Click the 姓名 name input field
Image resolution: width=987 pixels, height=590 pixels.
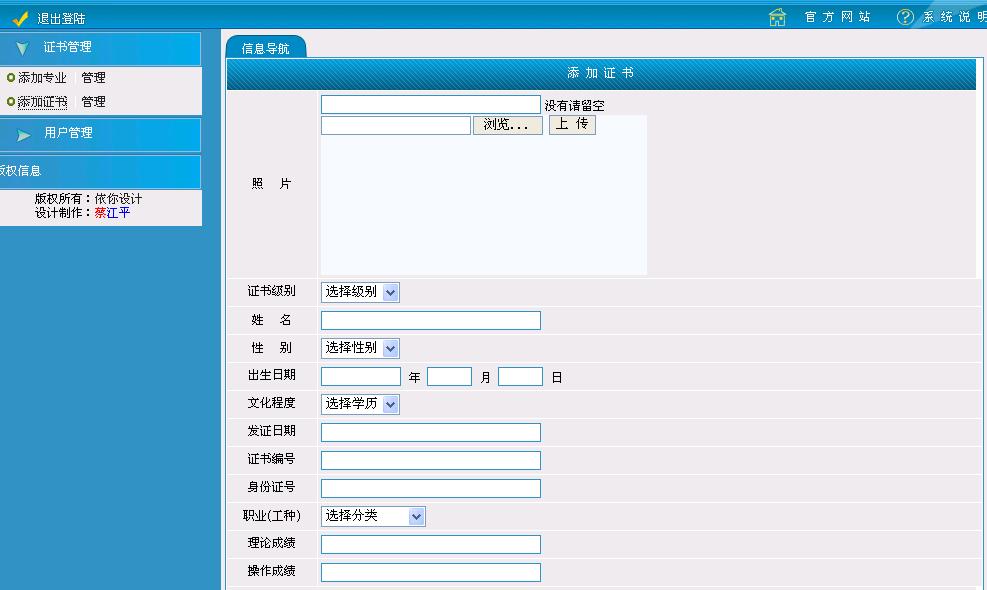[430, 320]
